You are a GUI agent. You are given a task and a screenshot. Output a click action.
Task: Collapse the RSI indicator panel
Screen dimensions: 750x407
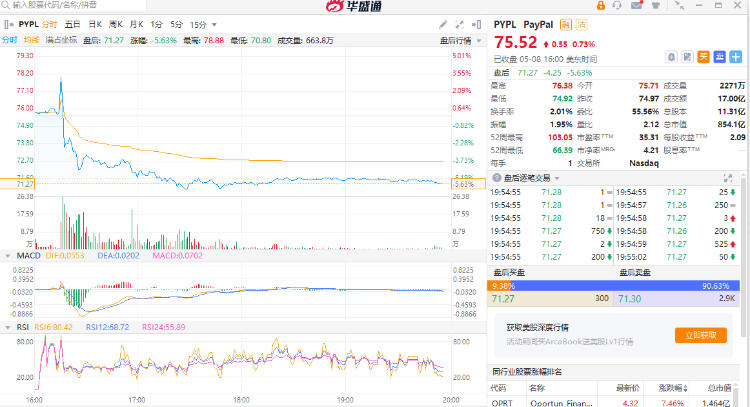[8, 328]
